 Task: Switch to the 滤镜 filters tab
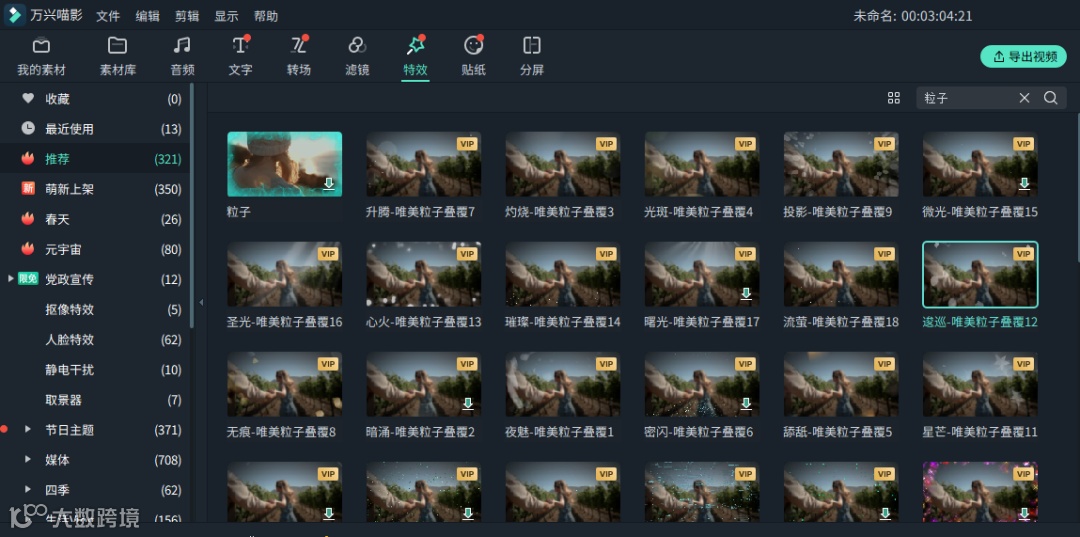357,56
